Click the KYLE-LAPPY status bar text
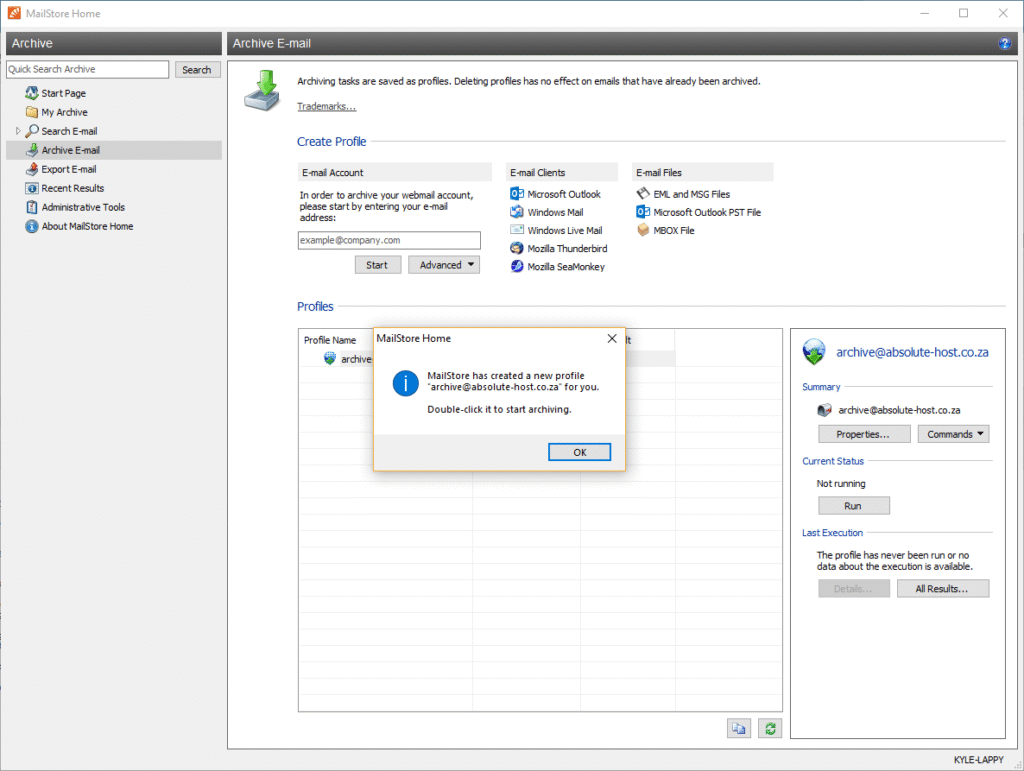 [978, 760]
